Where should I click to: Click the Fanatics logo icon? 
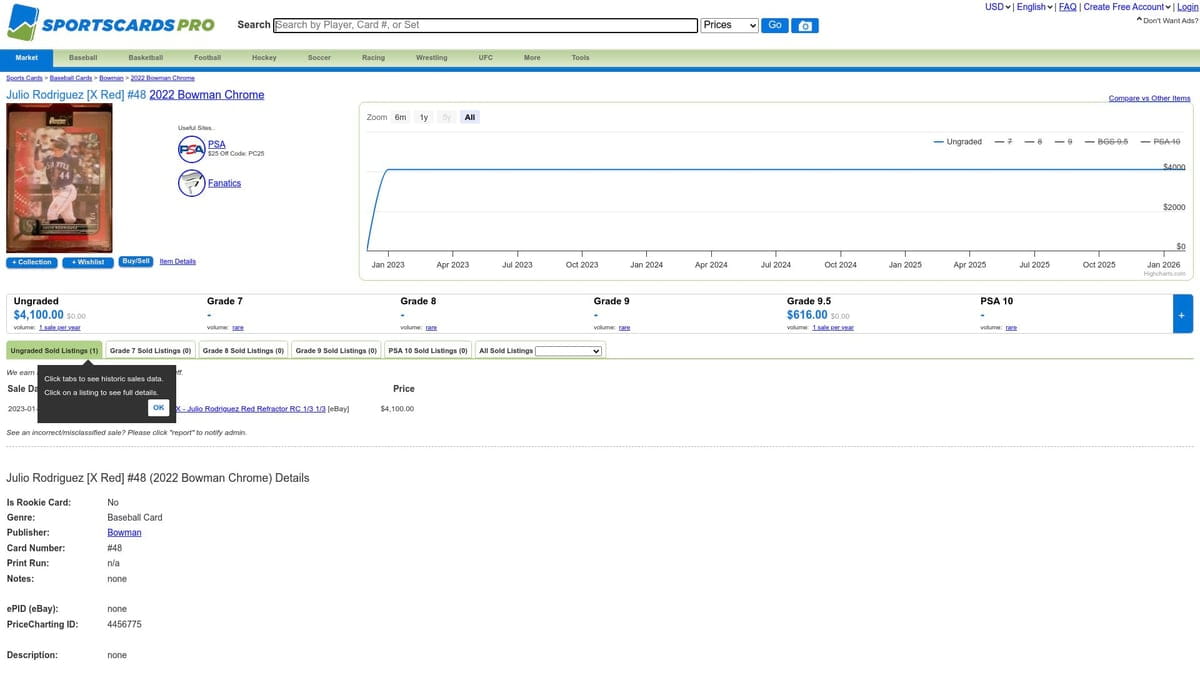click(191, 183)
